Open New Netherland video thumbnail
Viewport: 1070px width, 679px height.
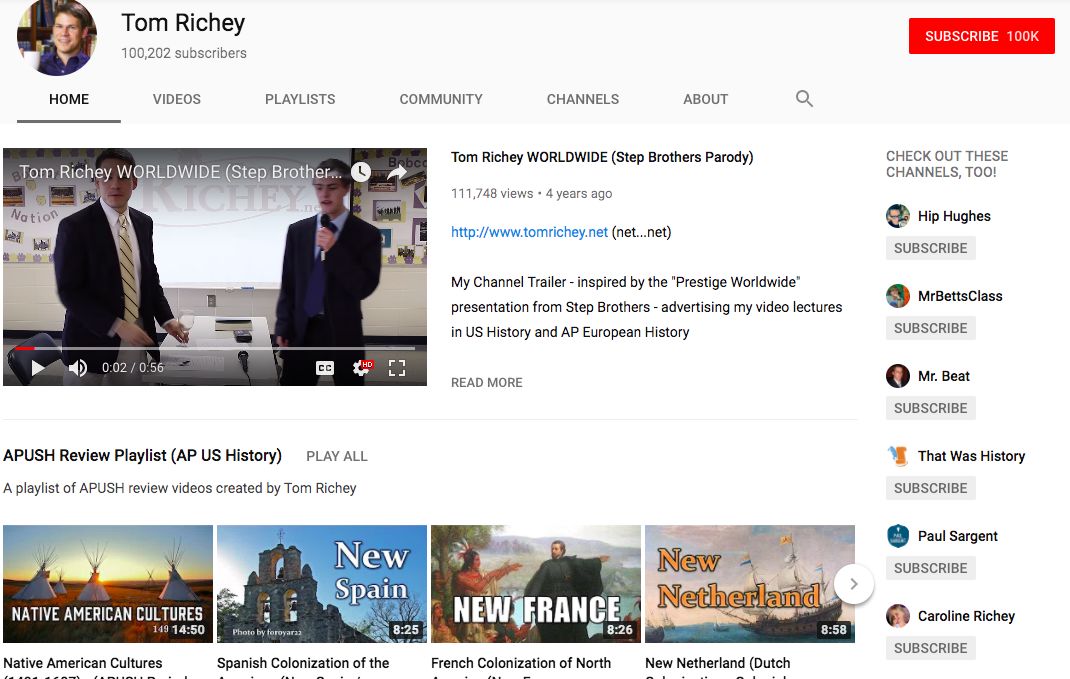[x=750, y=584]
